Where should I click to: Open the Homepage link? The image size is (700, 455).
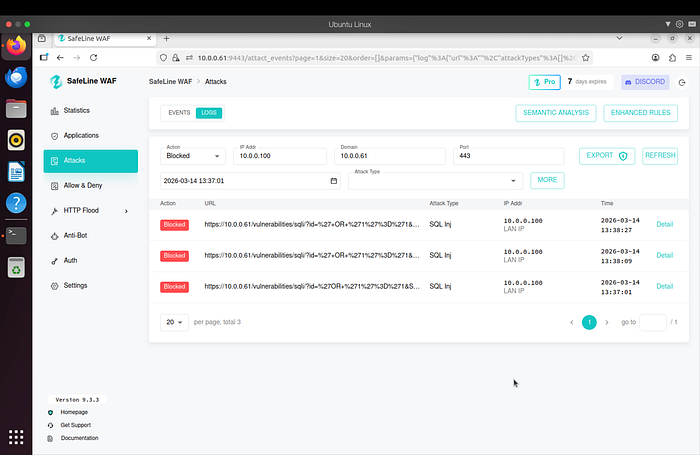(x=74, y=412)
